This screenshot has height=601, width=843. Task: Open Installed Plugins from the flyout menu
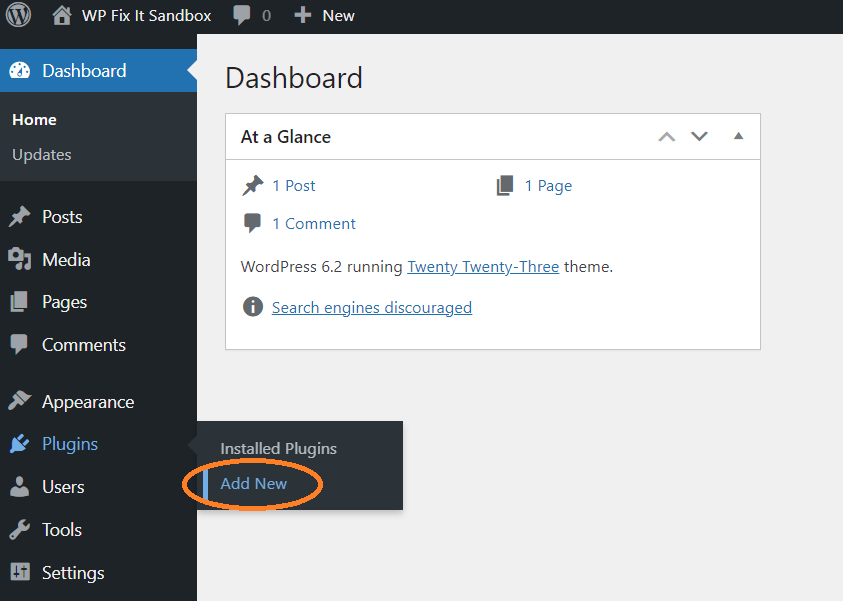[x=278, y=448]
